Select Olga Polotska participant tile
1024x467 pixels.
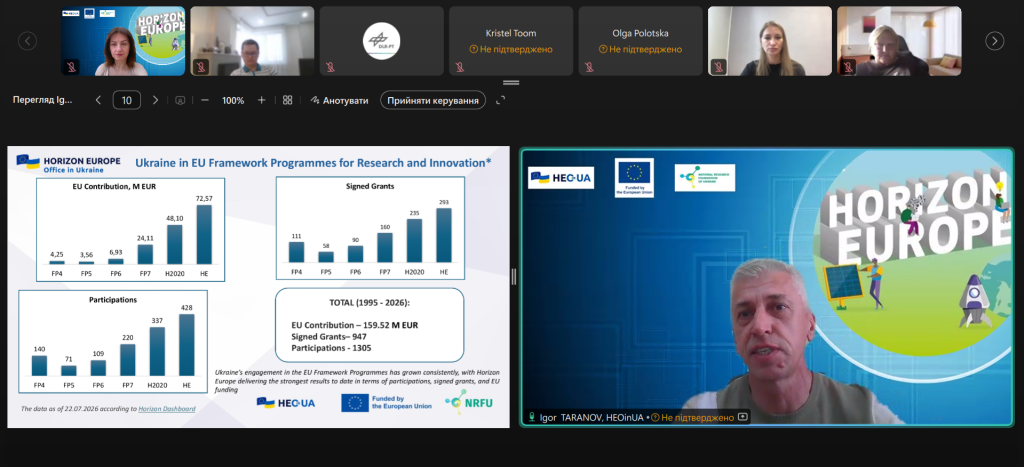640,41
